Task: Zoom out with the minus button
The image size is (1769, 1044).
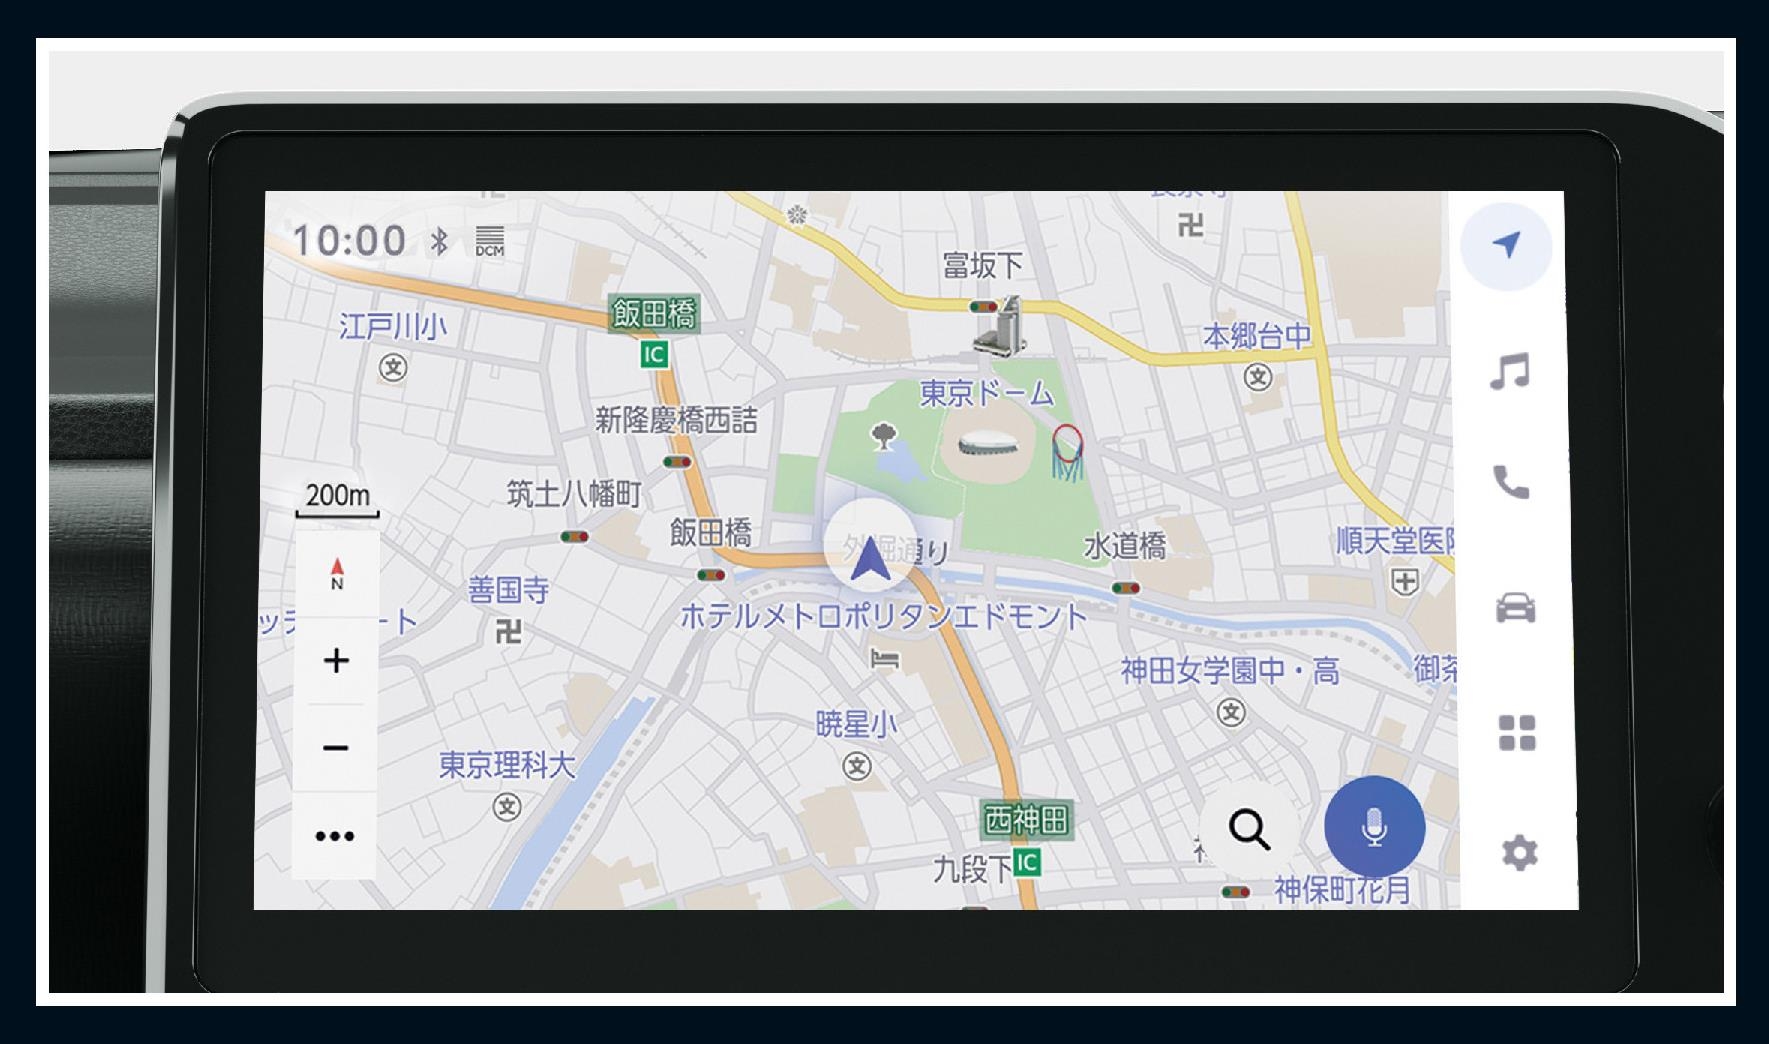Action: [x=336, y=748]
